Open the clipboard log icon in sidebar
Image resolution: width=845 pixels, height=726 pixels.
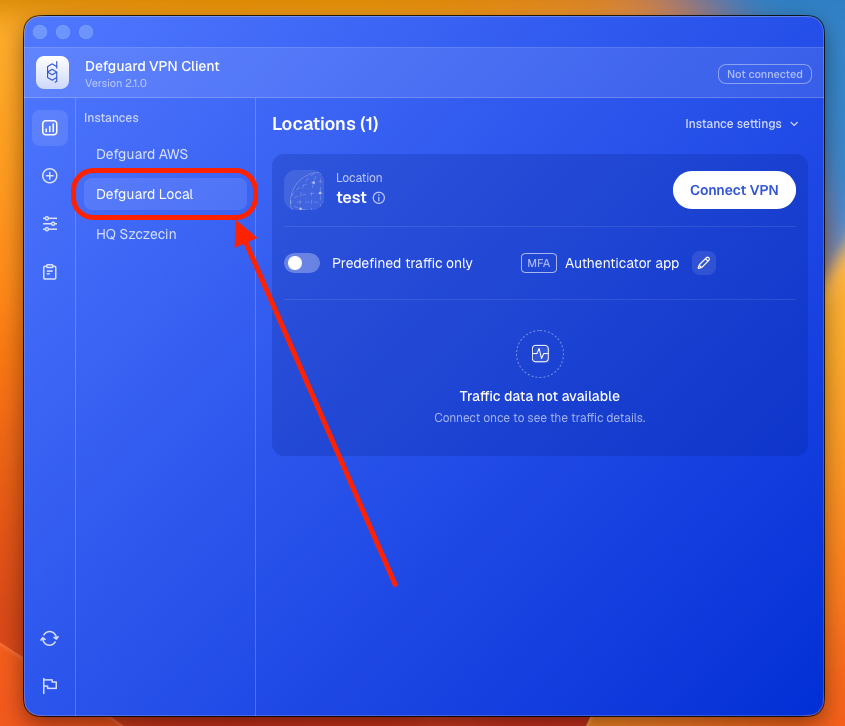(x=50, y=272)
